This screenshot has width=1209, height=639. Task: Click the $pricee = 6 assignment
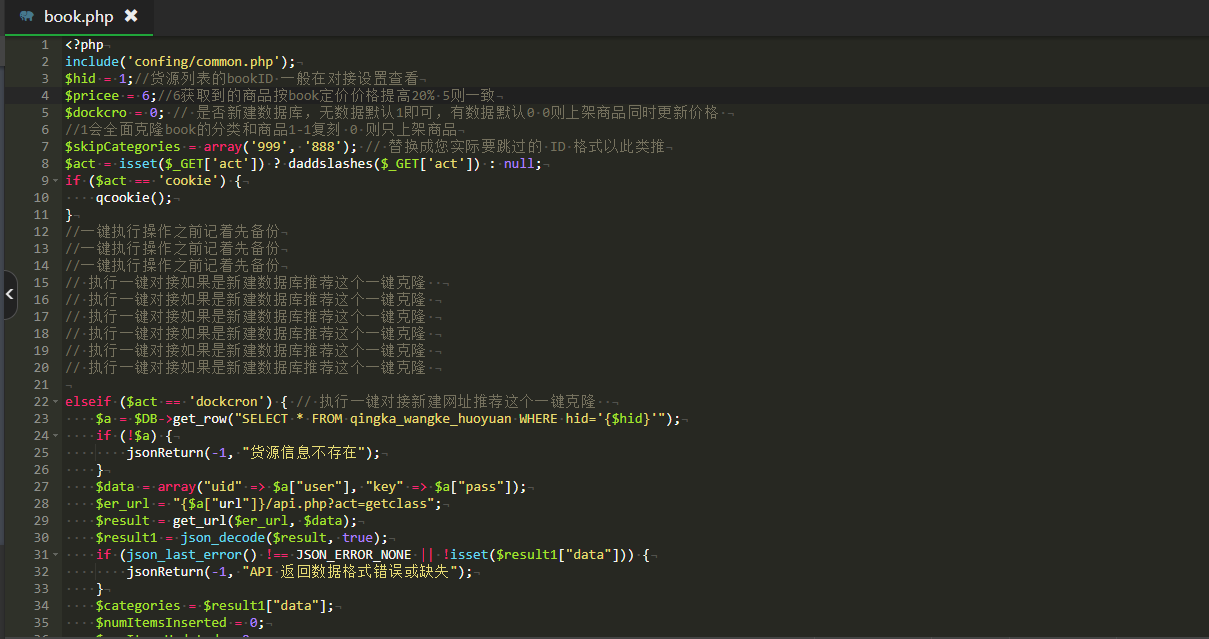111,95
